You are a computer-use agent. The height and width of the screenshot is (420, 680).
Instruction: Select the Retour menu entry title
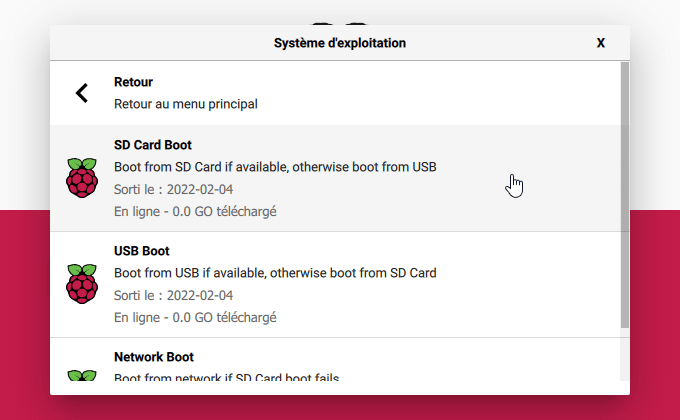(133, 82)
